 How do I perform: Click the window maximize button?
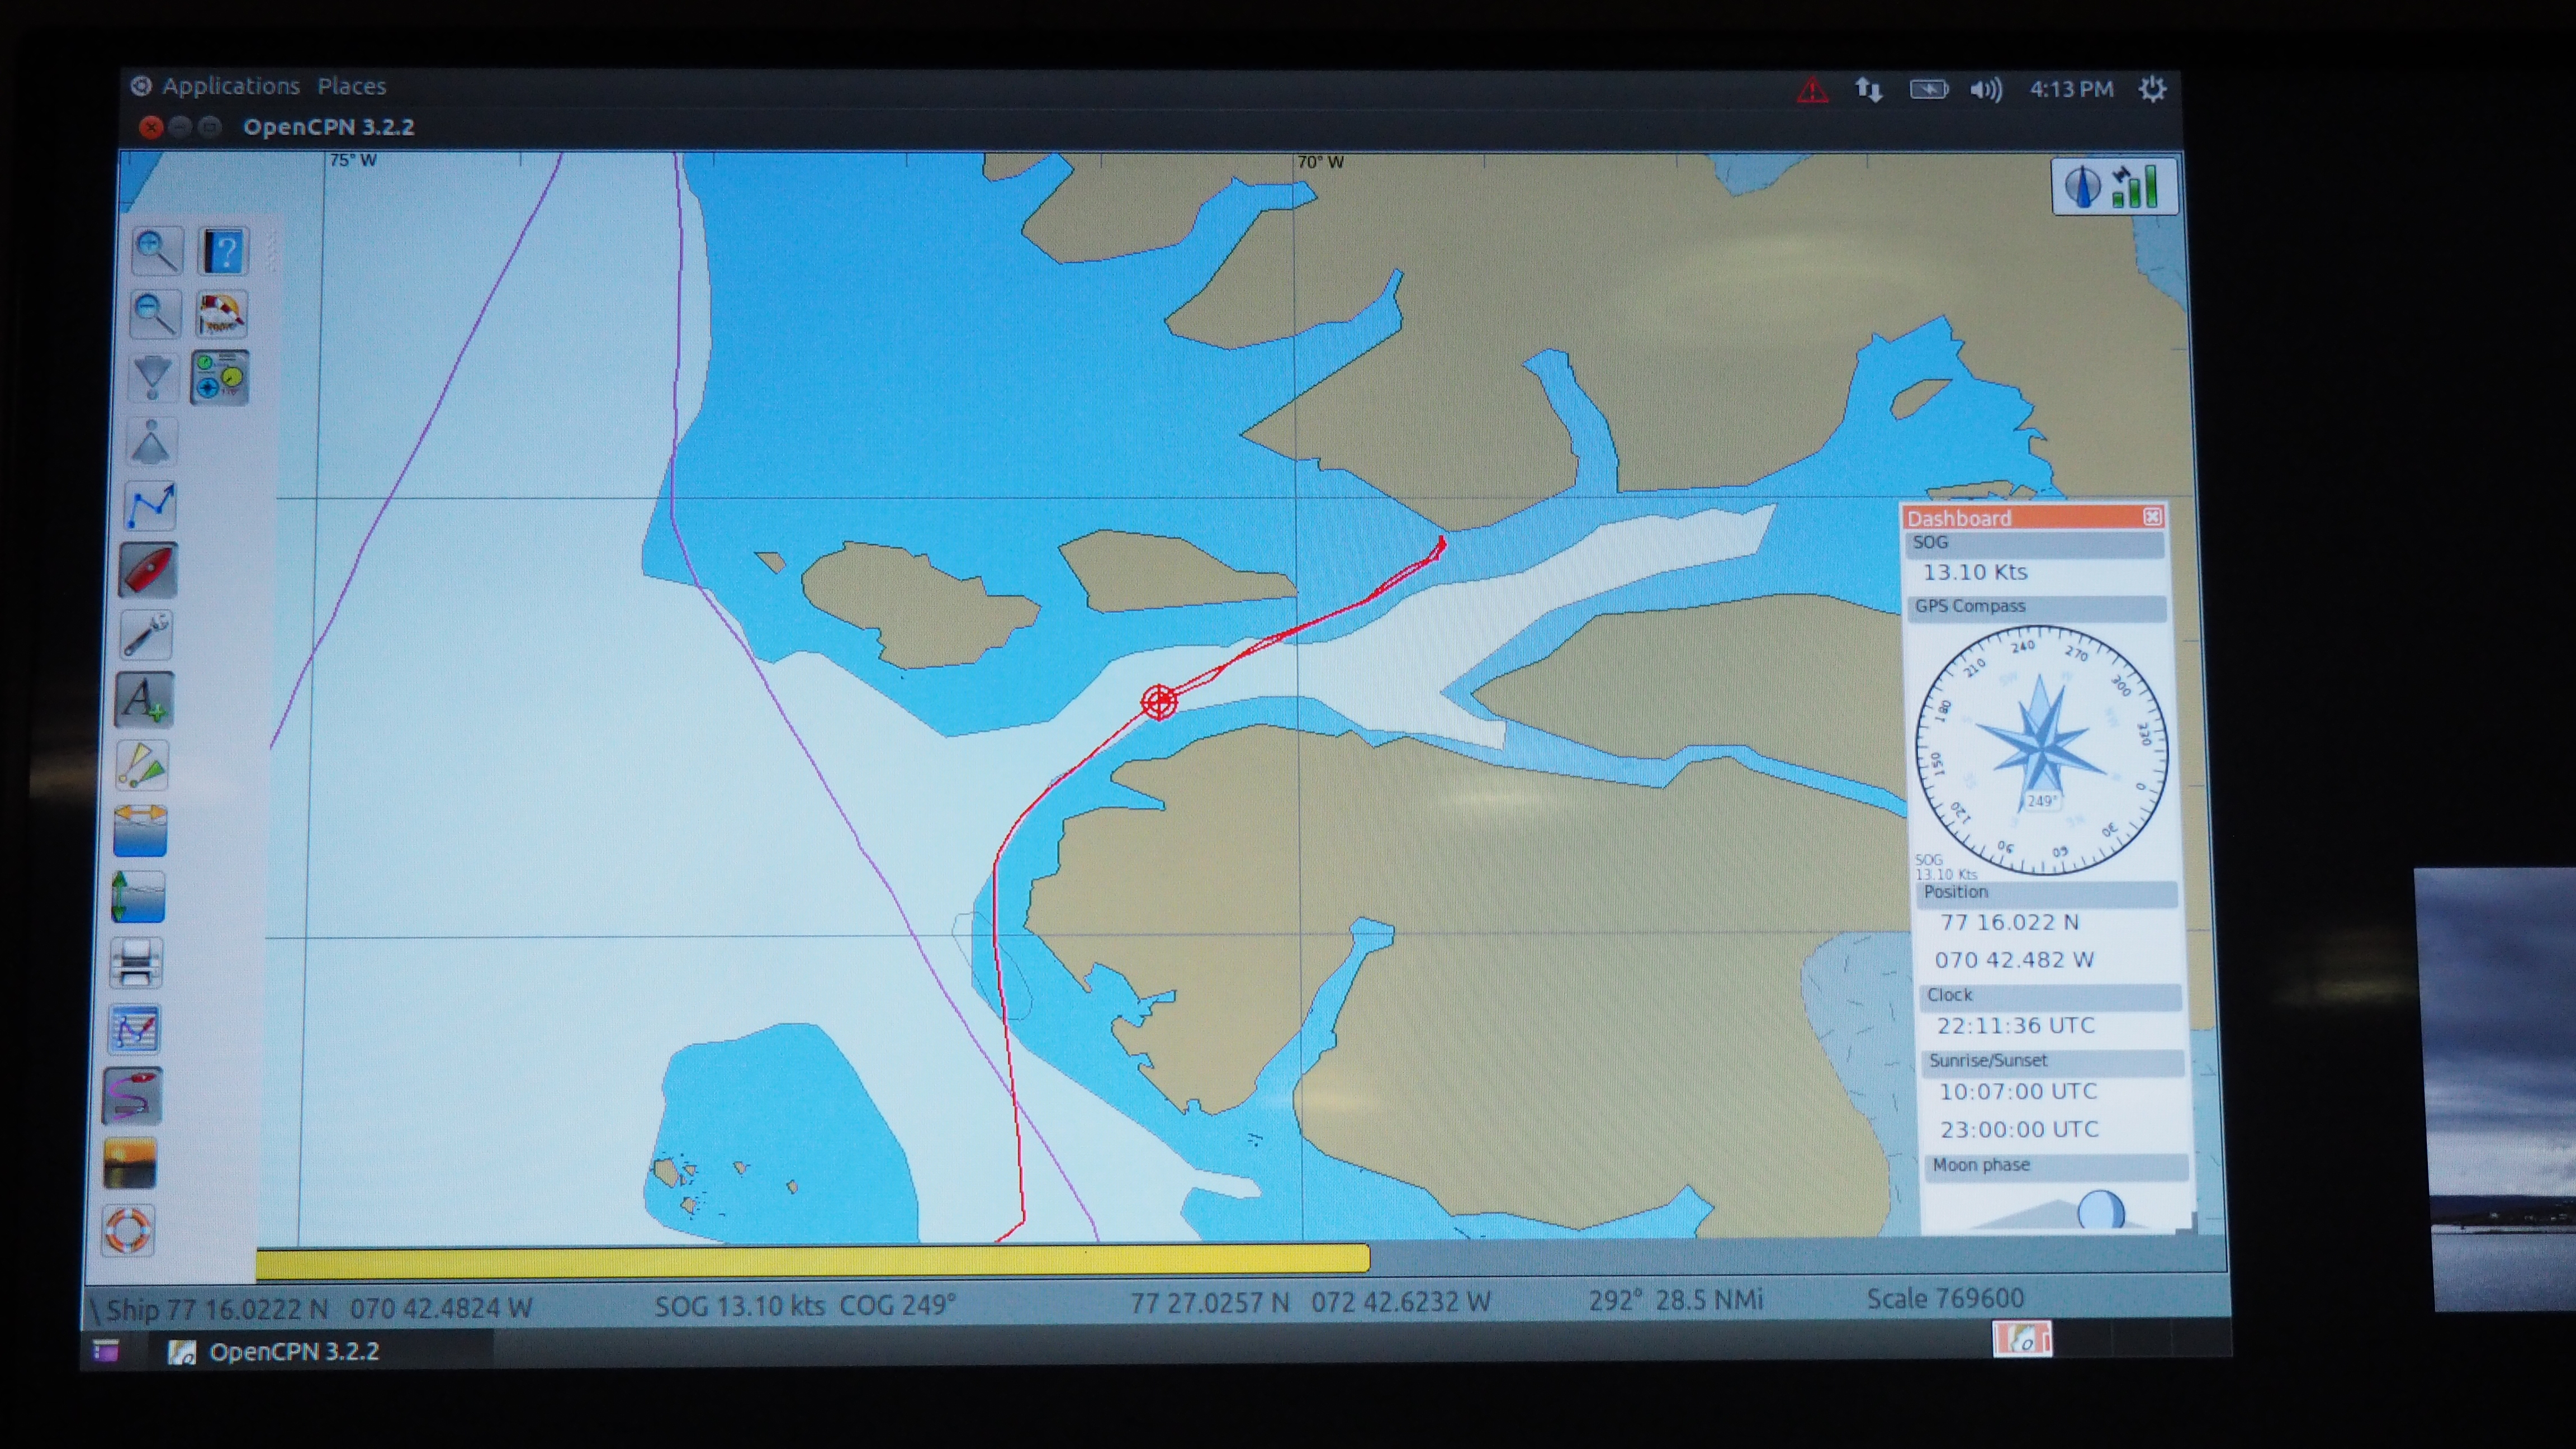coord(209,127)
